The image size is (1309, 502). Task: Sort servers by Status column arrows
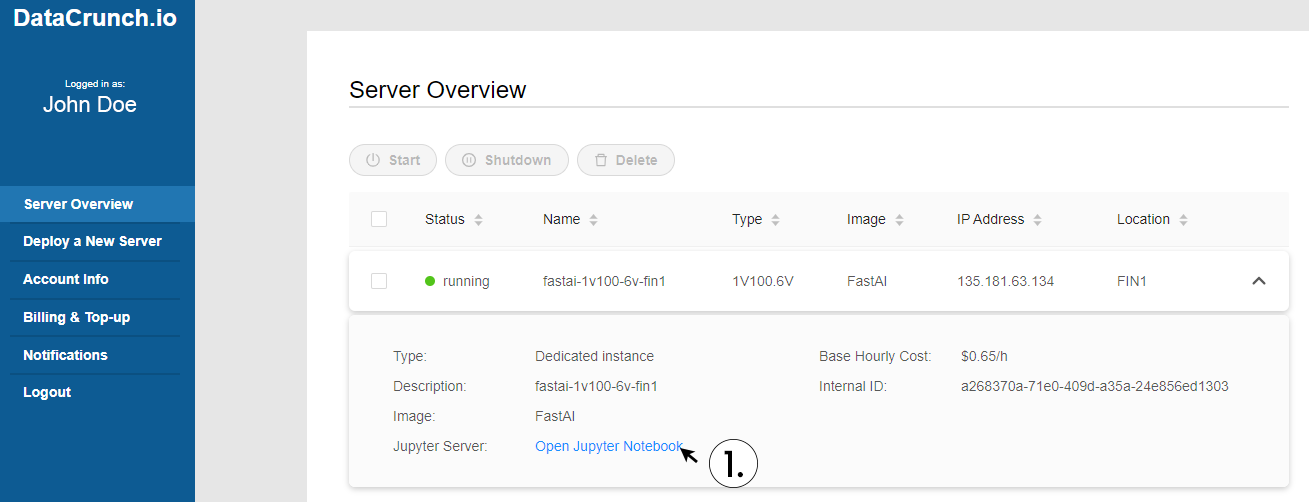(x=478, y=220)
